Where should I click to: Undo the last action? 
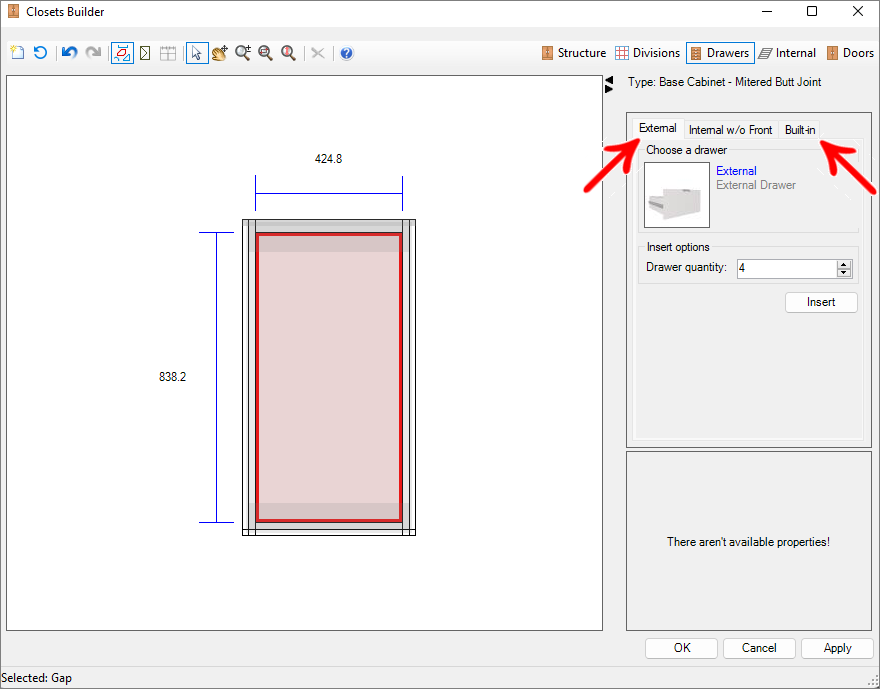(x=69, y=53)
